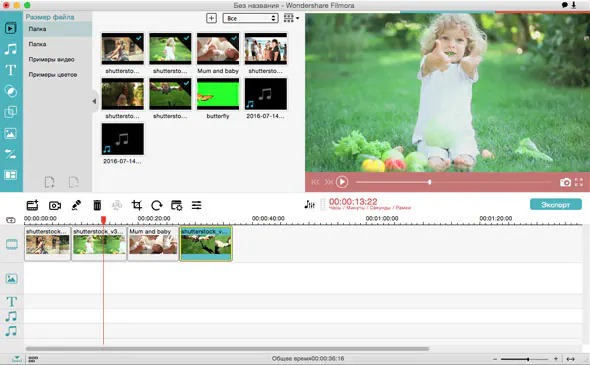Select the beach crowd video thumbnail
Viewport: 590px width, 365px height.
click(x=266, y=49)
